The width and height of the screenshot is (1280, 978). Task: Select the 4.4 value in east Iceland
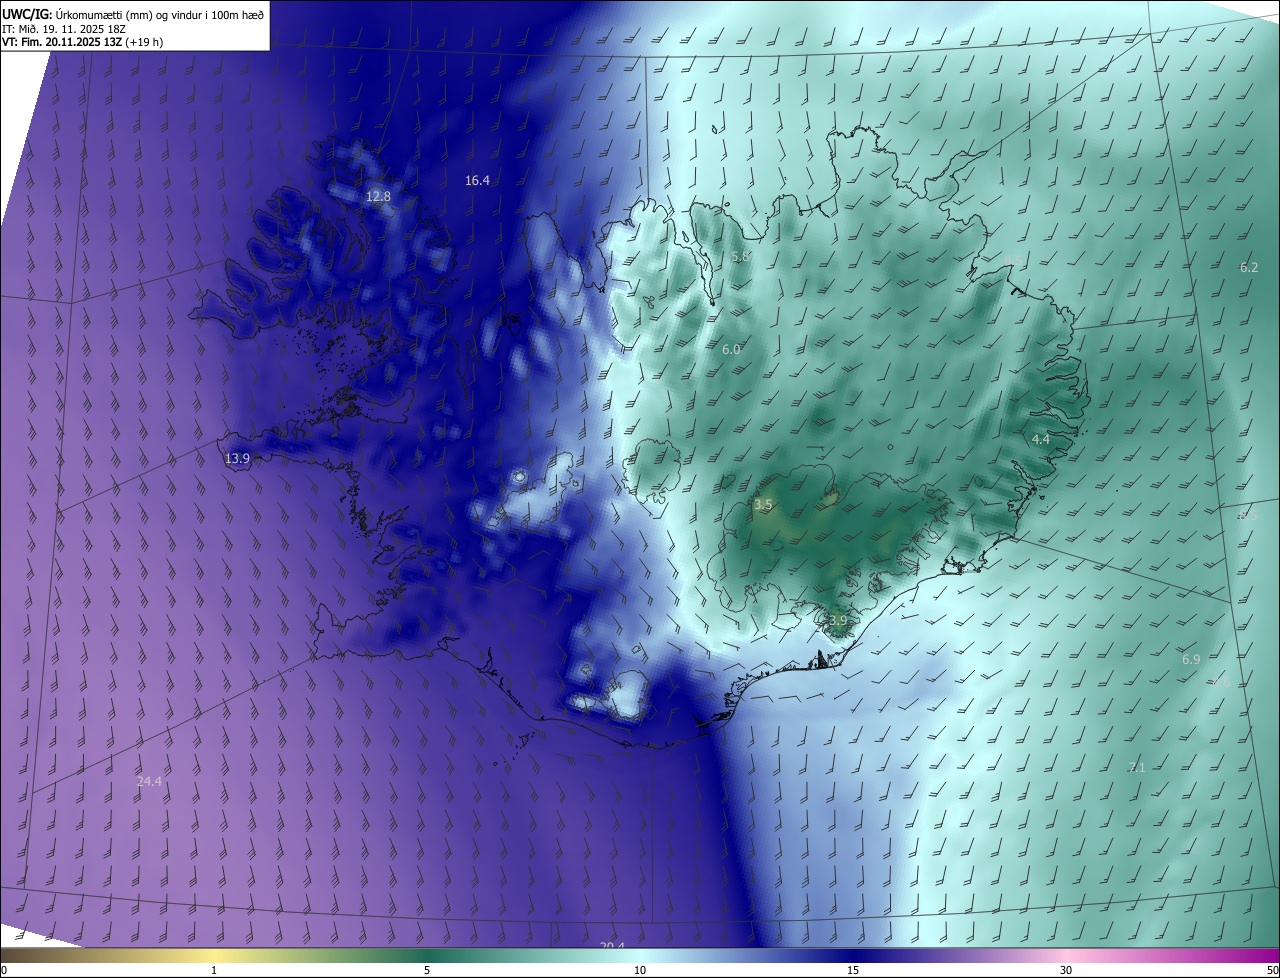click(x=1041, y=439)
